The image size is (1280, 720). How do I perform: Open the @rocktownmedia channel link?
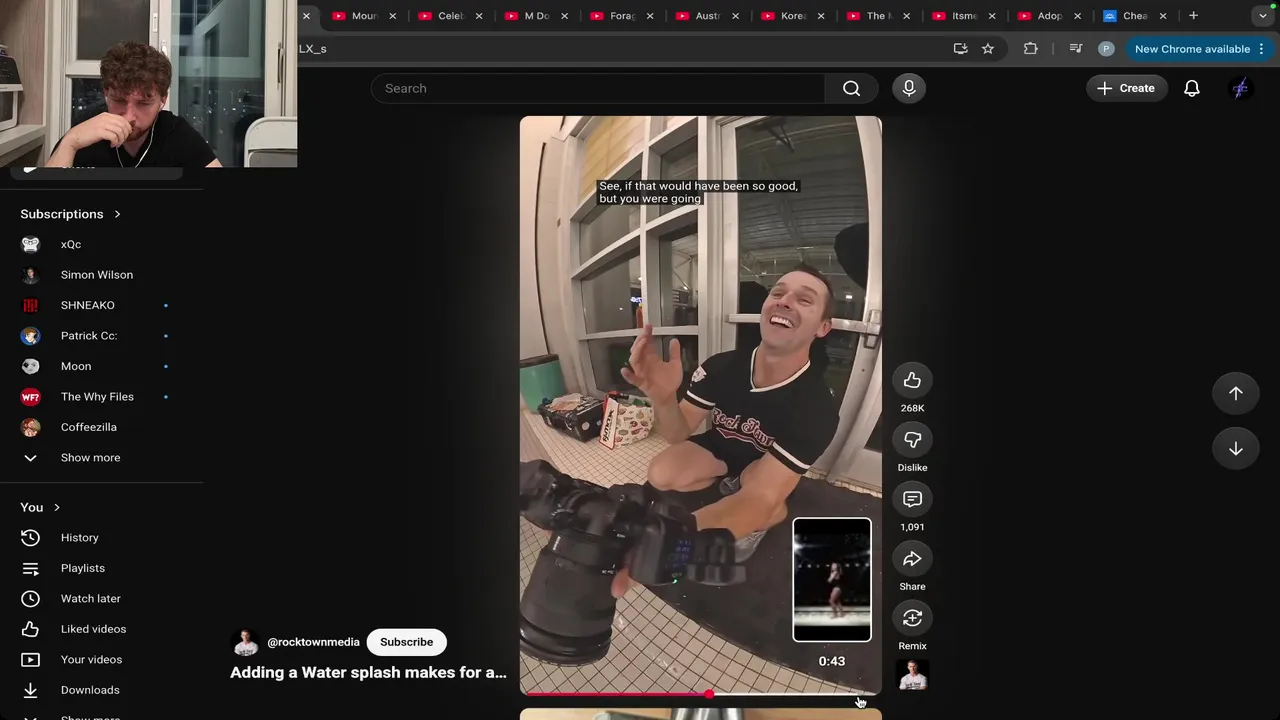pos(313,642)
